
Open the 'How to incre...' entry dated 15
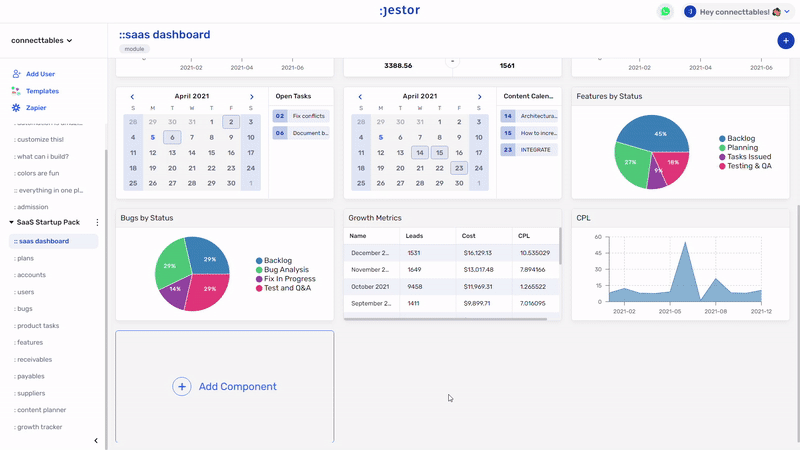529,133
